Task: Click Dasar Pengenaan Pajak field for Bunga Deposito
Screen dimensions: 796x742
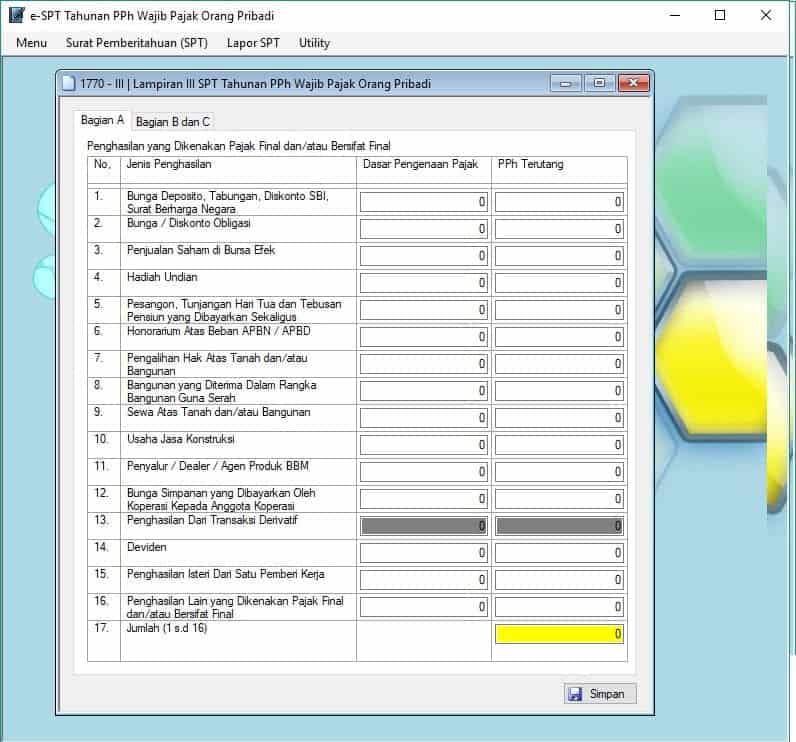Action: [424, 202]
